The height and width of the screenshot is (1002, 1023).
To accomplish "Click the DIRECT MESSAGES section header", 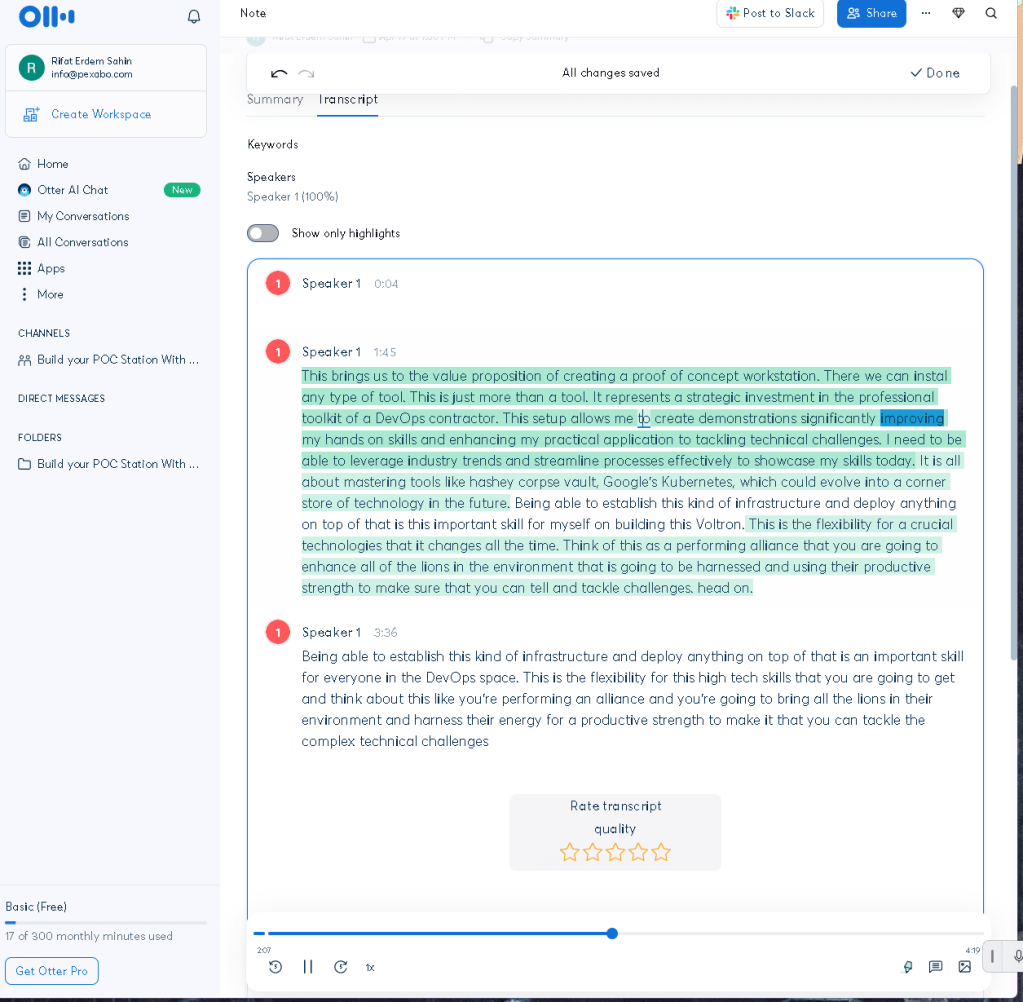I will pyautogui.click(x=61, y=398).
